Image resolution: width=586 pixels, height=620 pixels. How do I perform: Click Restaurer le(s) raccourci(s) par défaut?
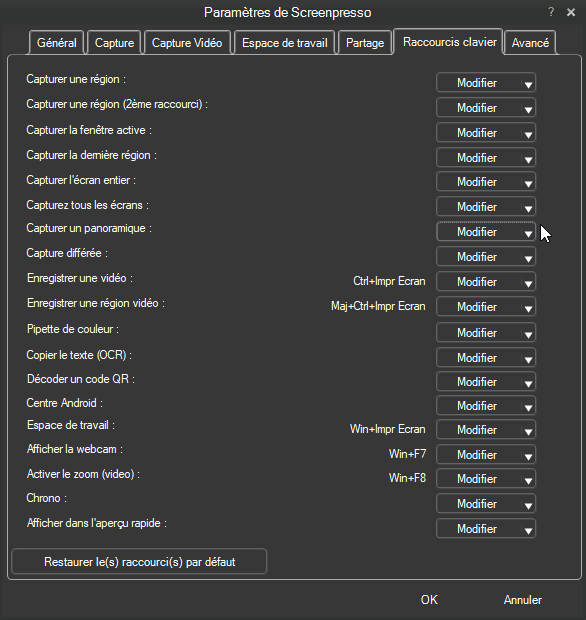[x=139, y=561]
